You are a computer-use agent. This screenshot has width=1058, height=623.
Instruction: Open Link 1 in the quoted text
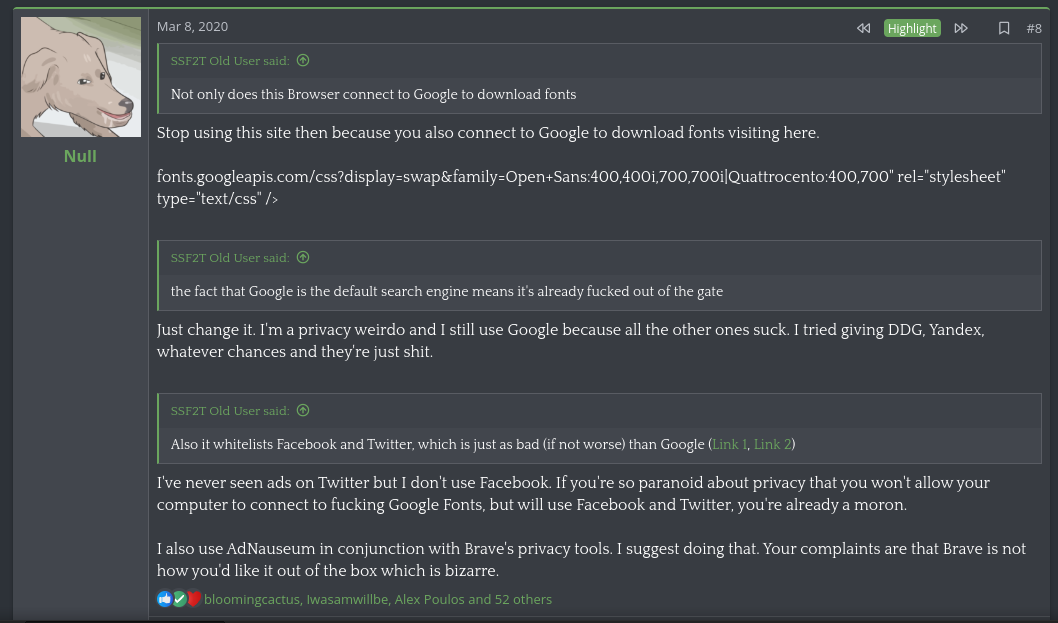pyautogui.click(x=729, y=444)
